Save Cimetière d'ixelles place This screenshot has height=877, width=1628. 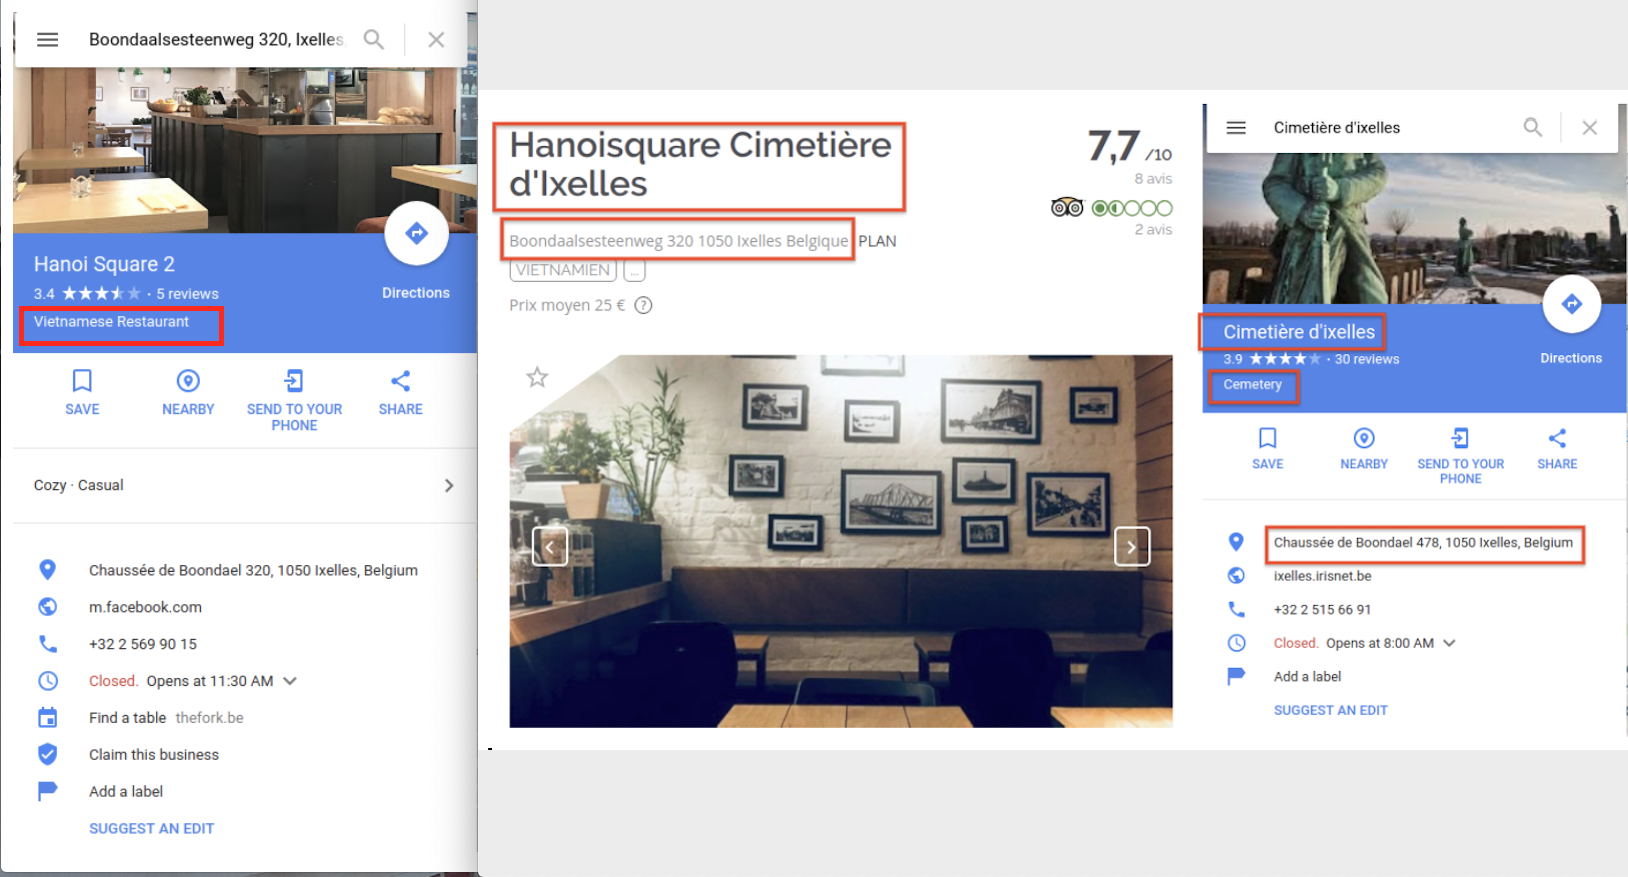pos(1267,448)
